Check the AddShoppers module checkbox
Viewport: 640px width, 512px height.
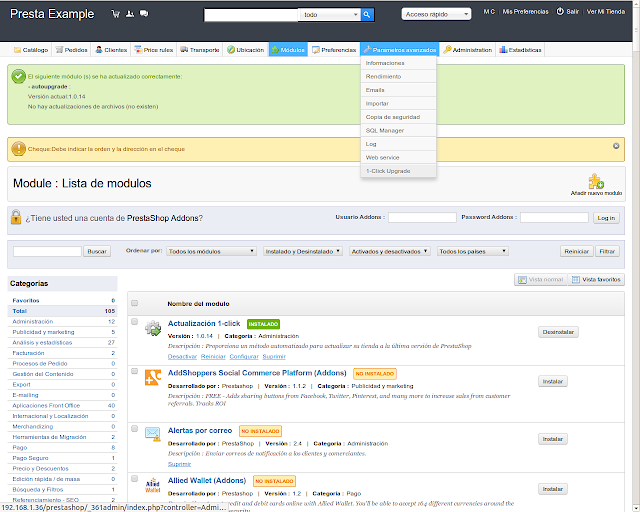134,371
